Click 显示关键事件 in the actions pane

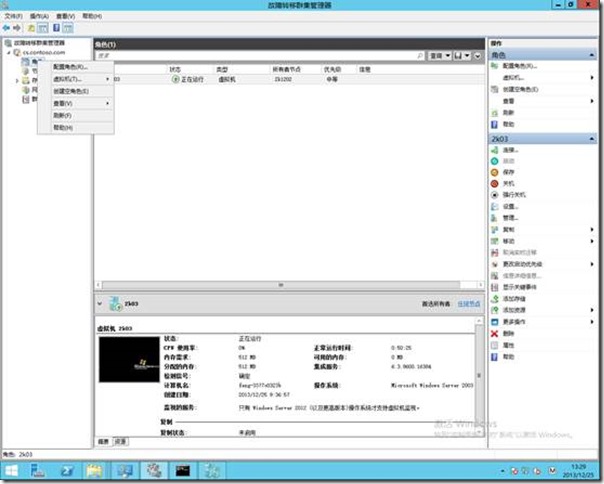coord(520,287)
